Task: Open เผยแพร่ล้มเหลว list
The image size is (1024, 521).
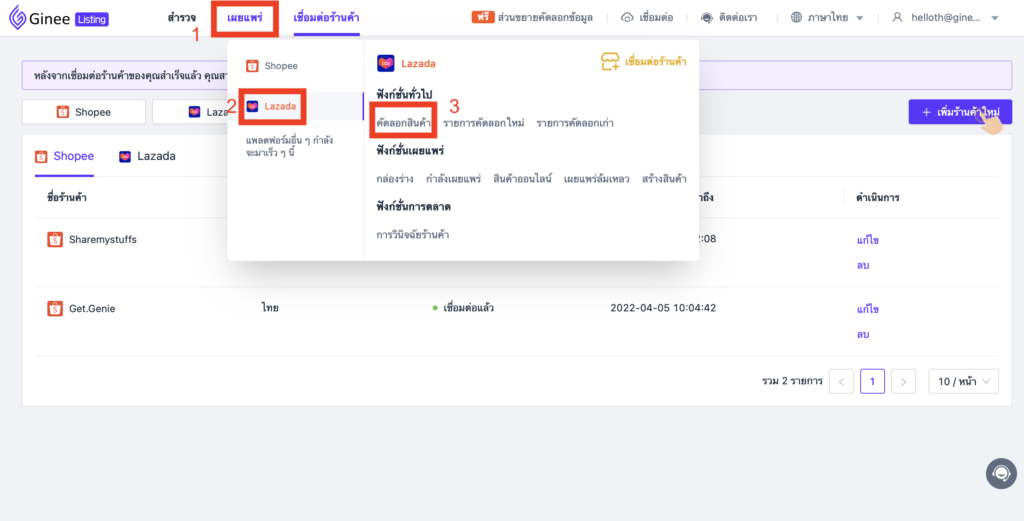Action: 597,178
